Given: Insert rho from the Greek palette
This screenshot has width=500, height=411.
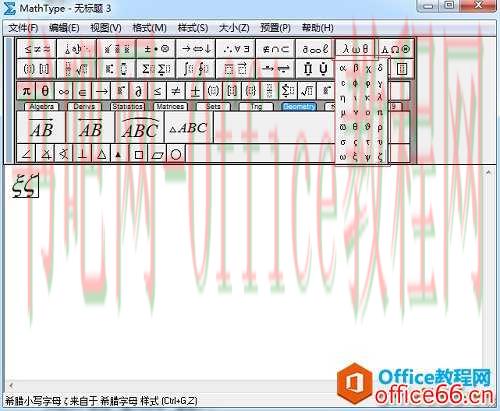Looking at the screenshot, I should 380,127.
